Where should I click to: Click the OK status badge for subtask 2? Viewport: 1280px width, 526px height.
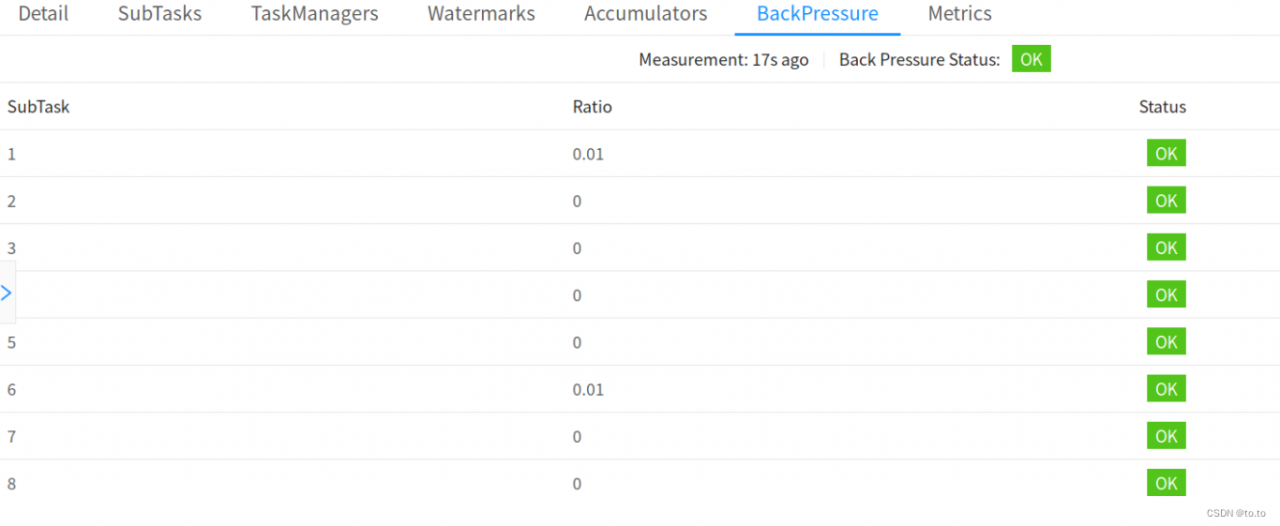click(1166, 200)
